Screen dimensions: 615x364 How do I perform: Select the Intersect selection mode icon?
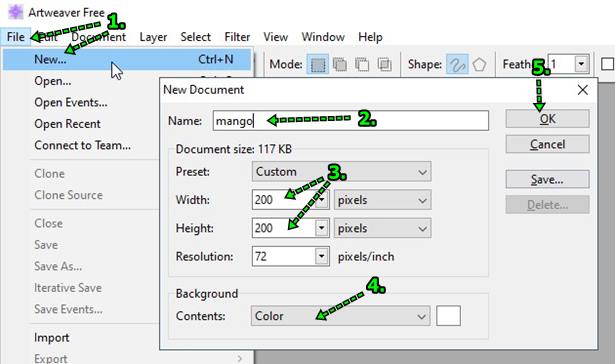(x=384, y=64)
